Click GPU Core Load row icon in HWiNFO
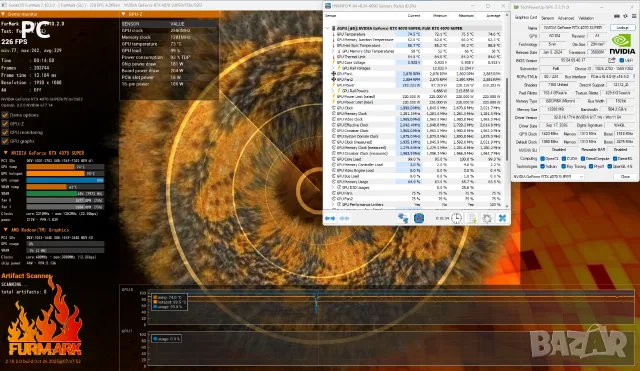 coord(334,159)
